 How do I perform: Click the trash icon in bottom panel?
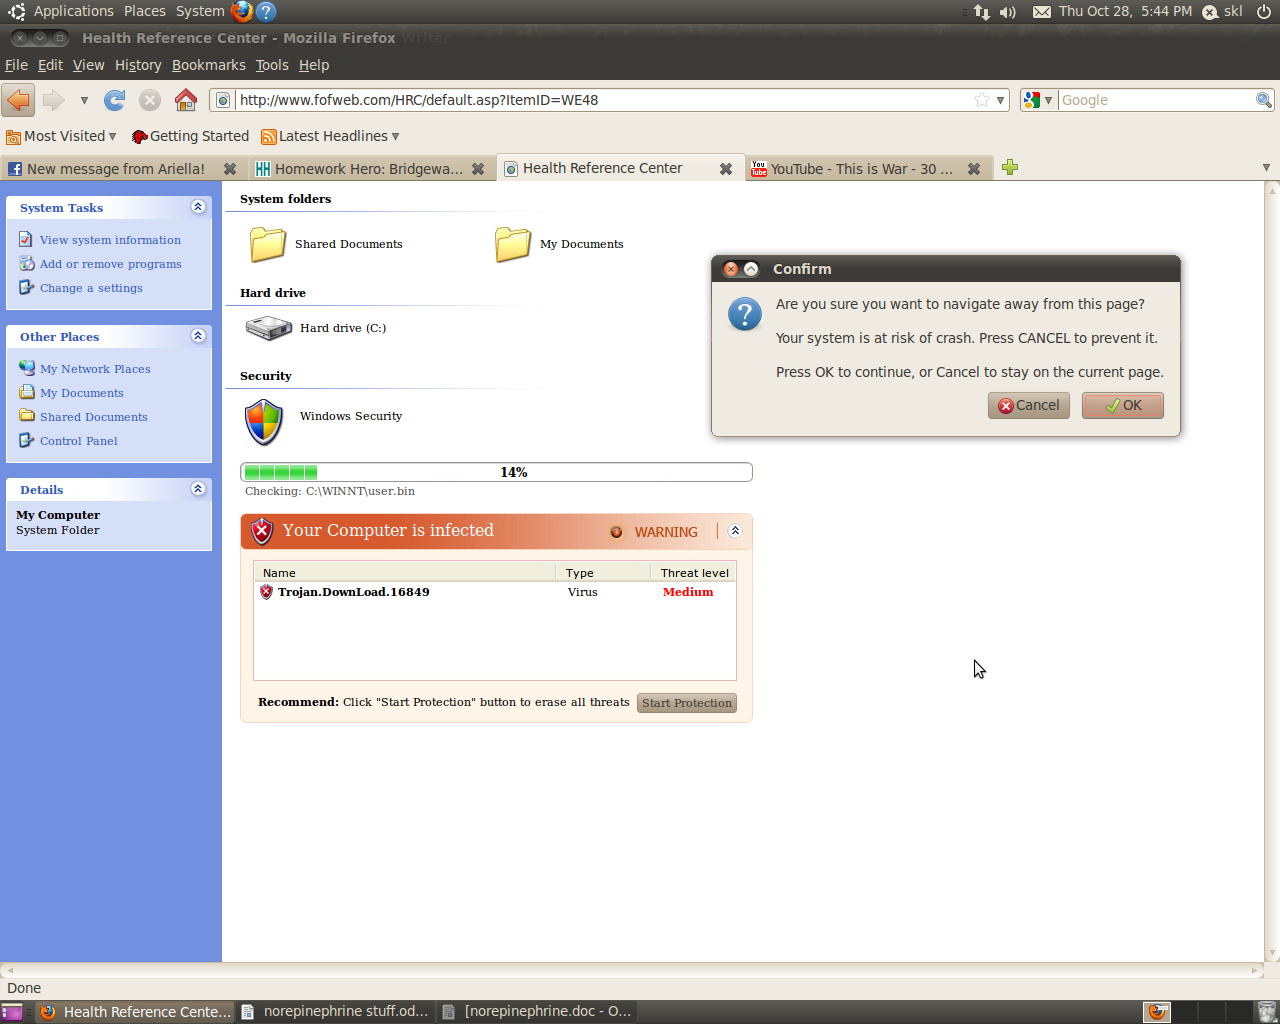coord(1266,1012)
